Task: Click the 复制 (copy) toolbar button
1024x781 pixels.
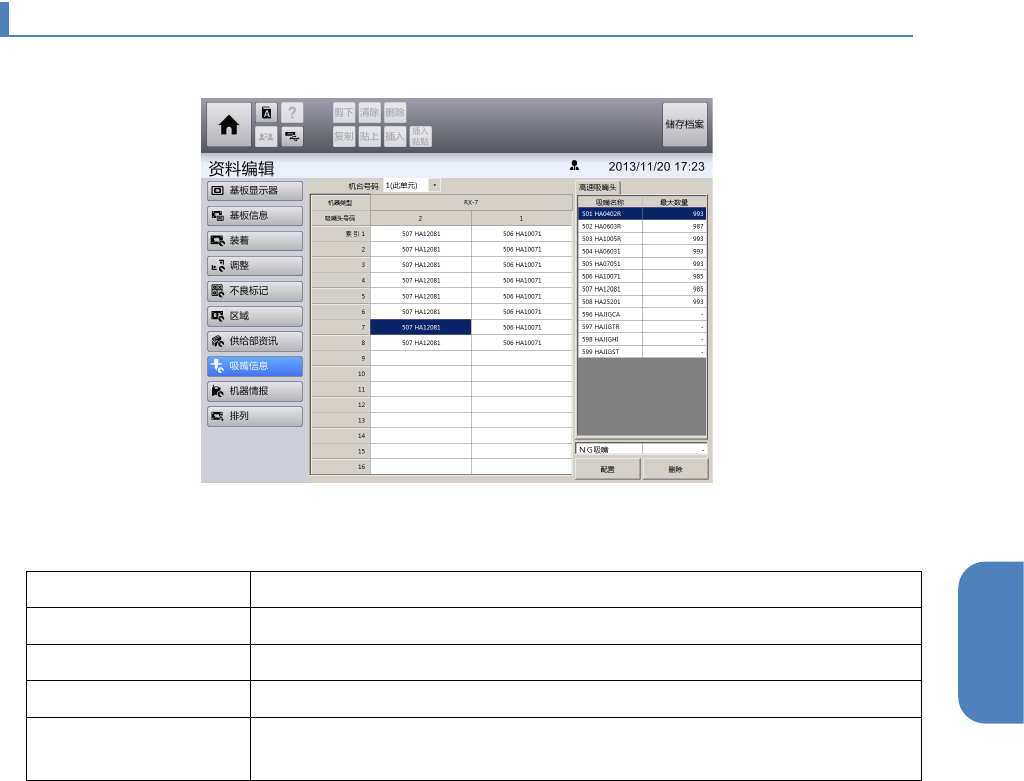Action: [344, 136]
